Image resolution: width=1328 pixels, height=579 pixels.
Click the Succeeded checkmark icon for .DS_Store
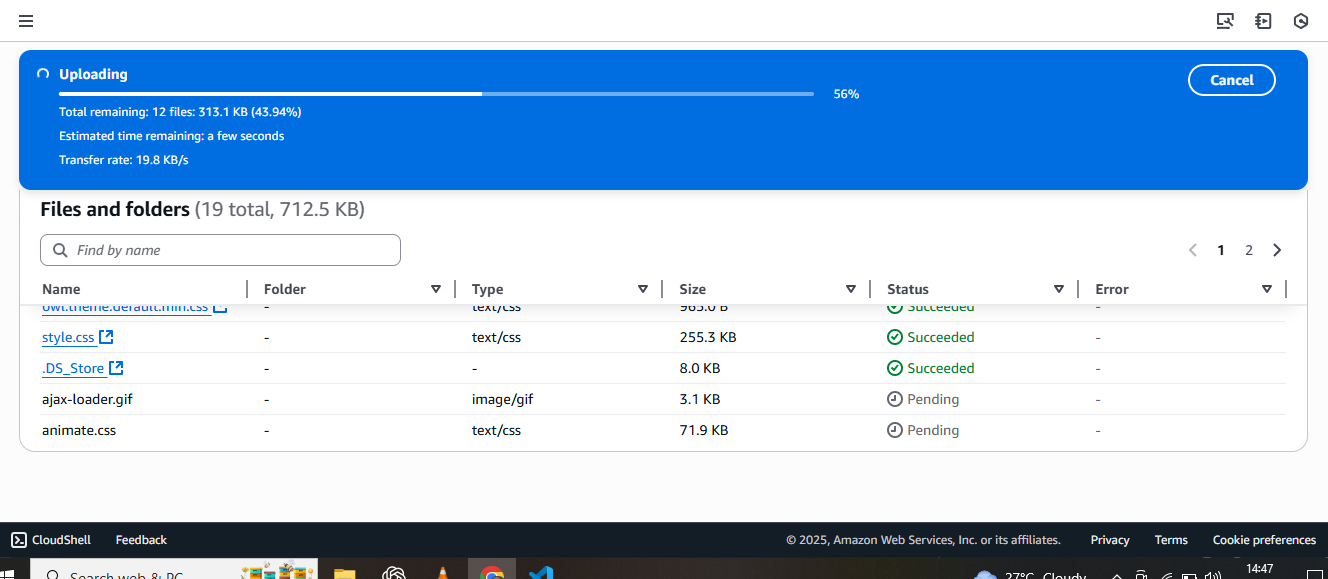(895, 368)
